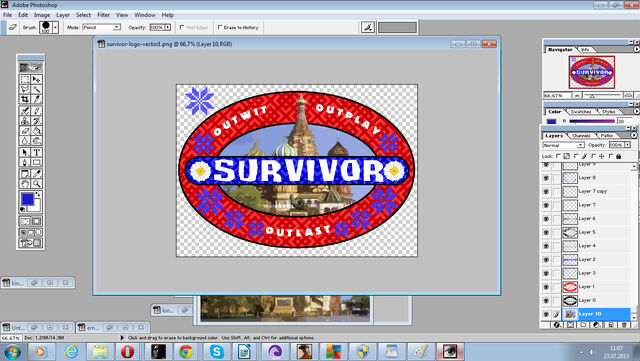Select the Paint Bucket tool
Screen dimensions: 640x361
[x=36, y=131]
